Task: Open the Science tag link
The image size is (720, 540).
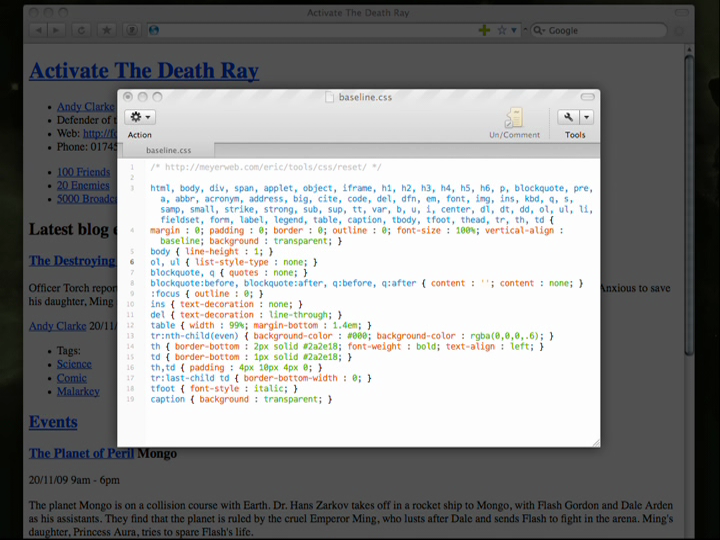Action: pos(74,364)
